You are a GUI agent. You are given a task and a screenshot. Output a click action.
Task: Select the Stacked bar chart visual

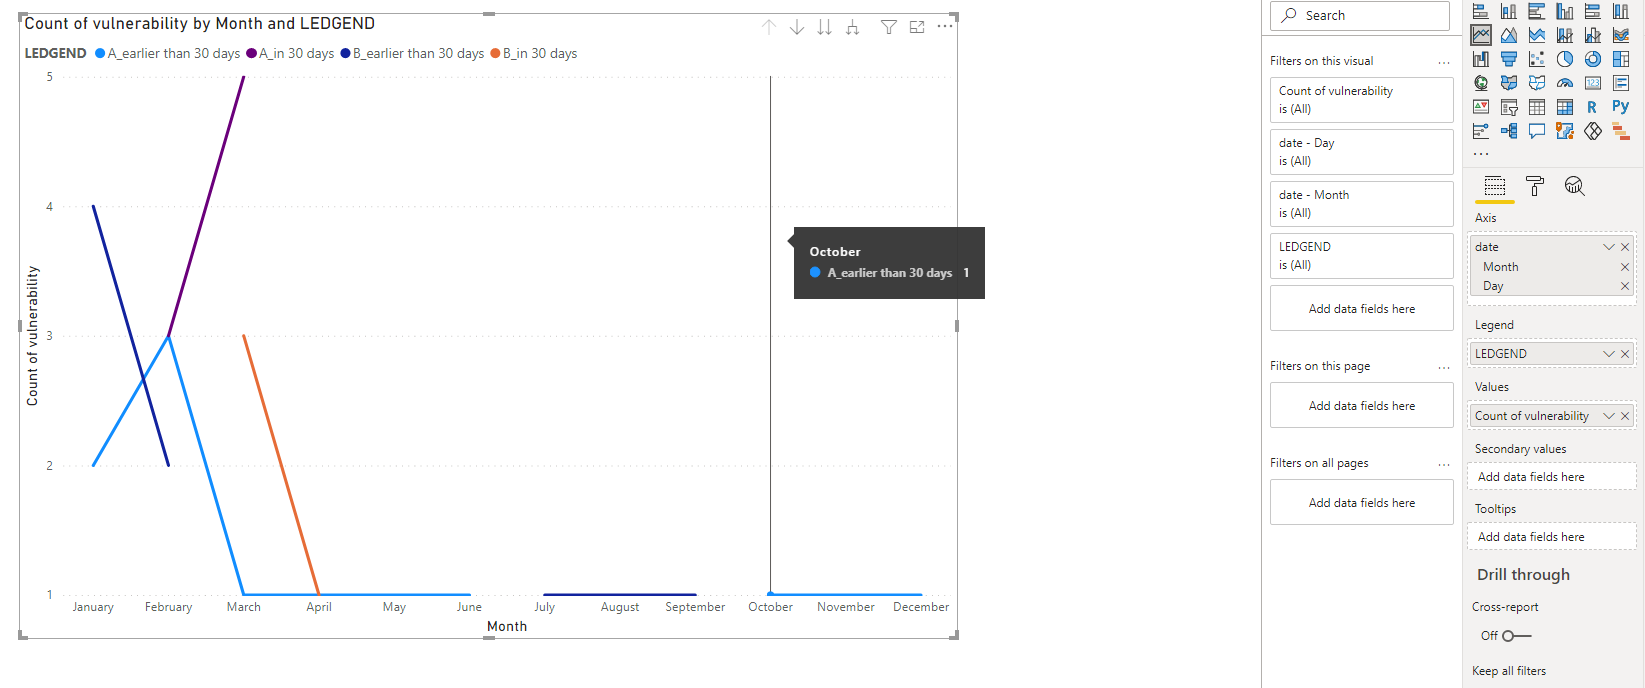tap(1481, 12)
